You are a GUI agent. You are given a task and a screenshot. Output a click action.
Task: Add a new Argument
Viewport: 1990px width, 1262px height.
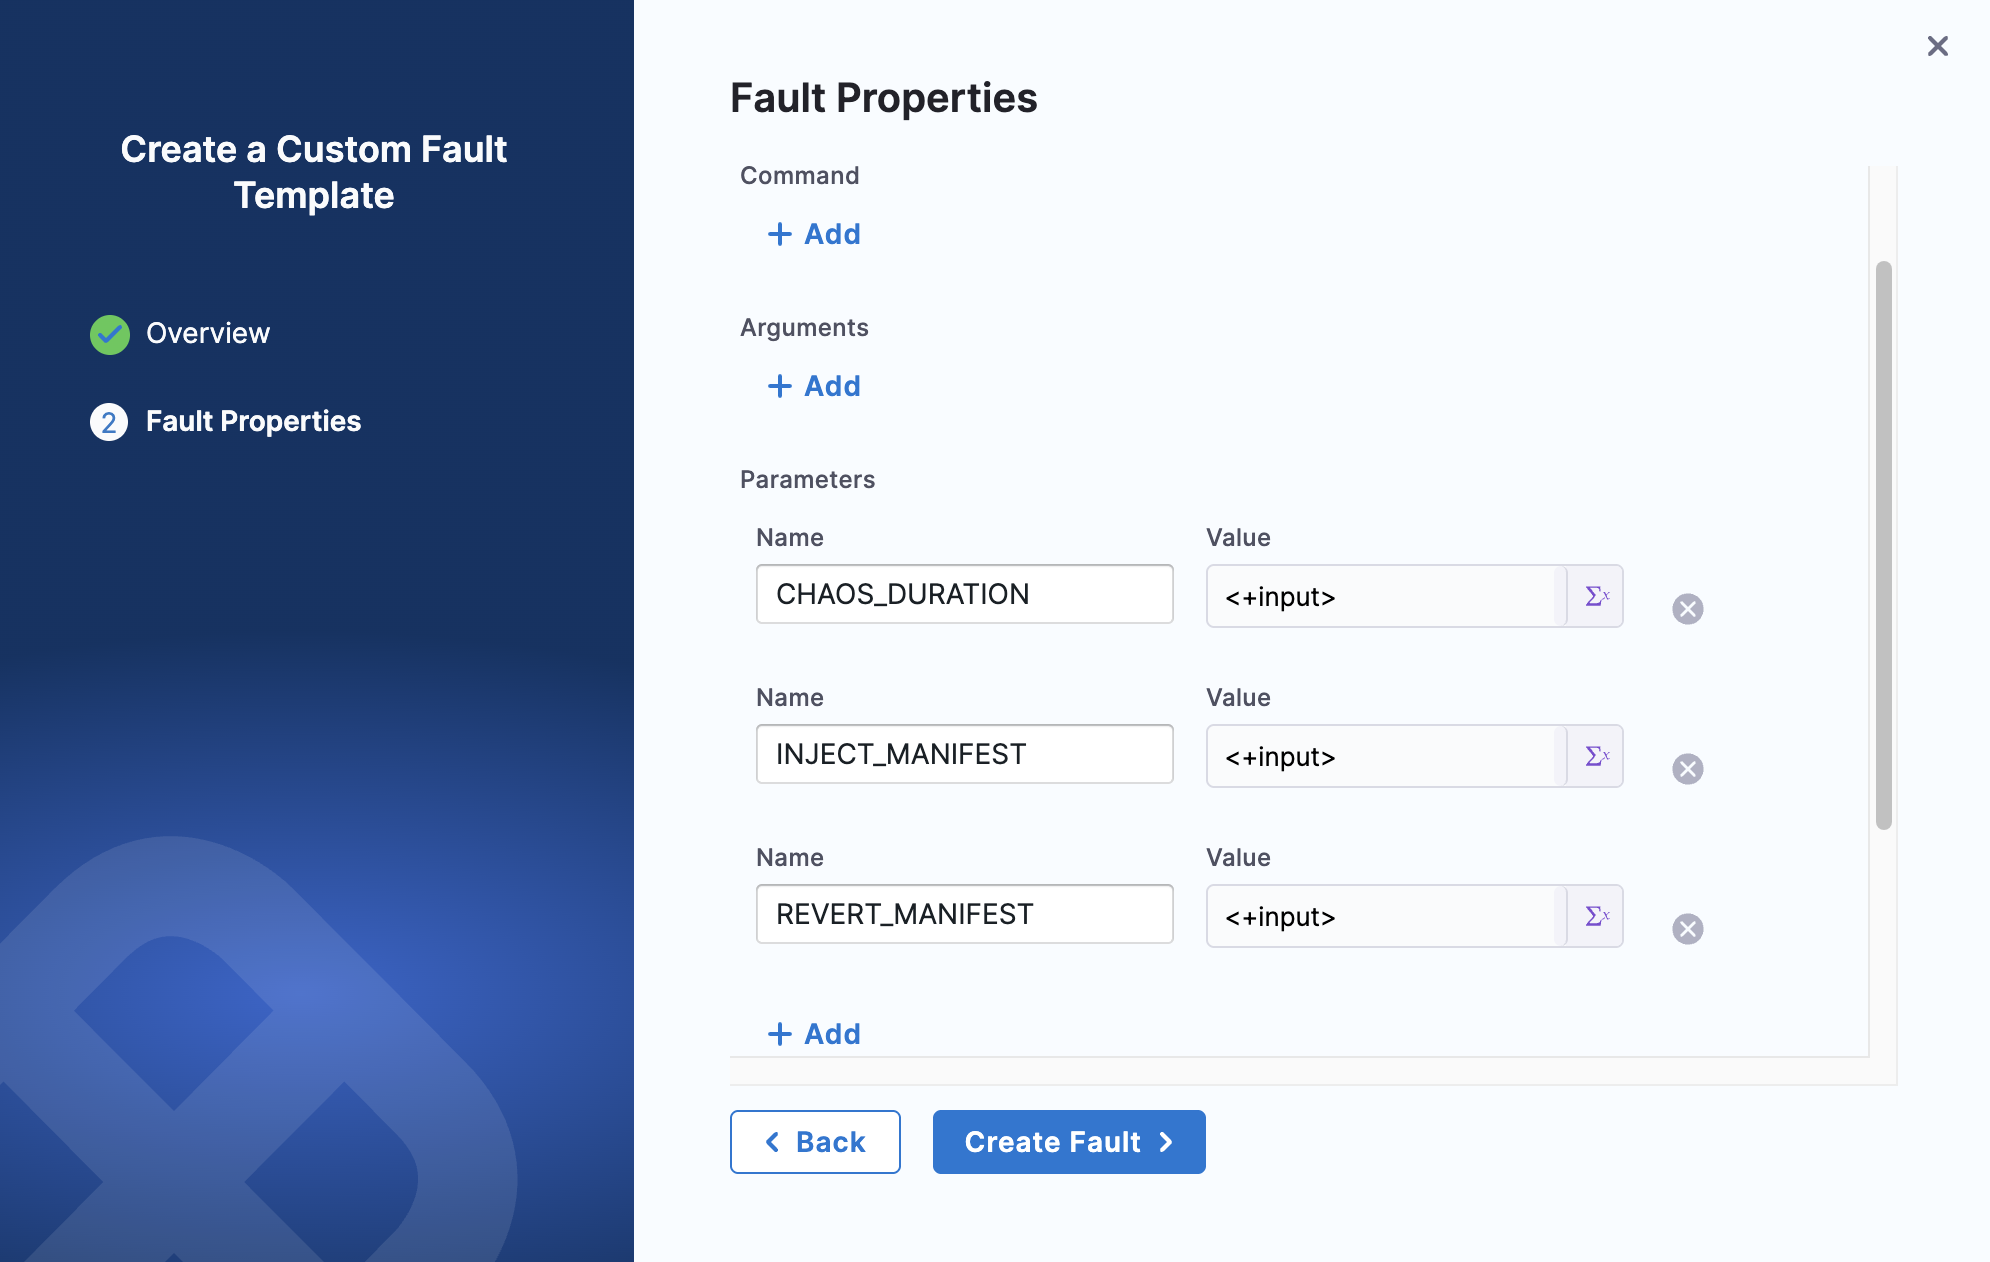click(x=814, y=386)
